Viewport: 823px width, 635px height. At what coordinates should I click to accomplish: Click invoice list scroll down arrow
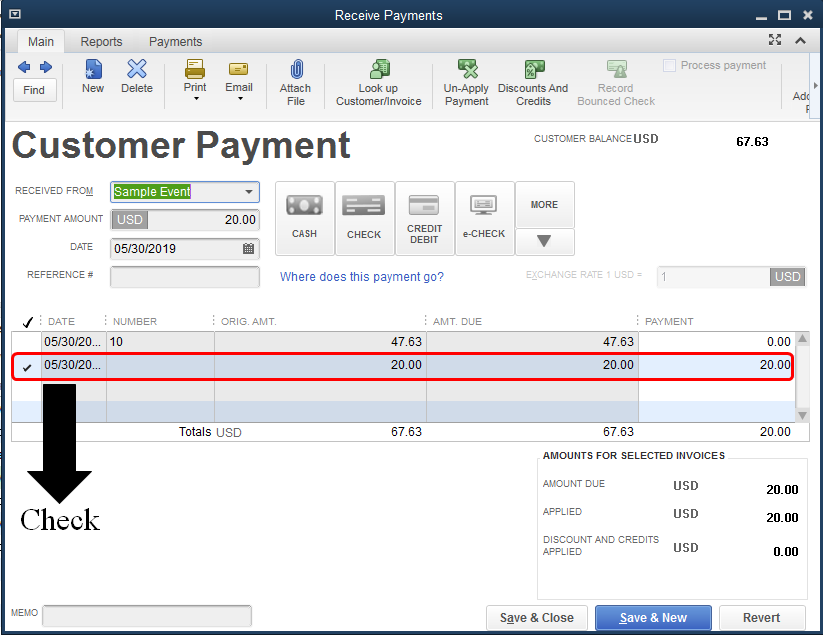803,416
